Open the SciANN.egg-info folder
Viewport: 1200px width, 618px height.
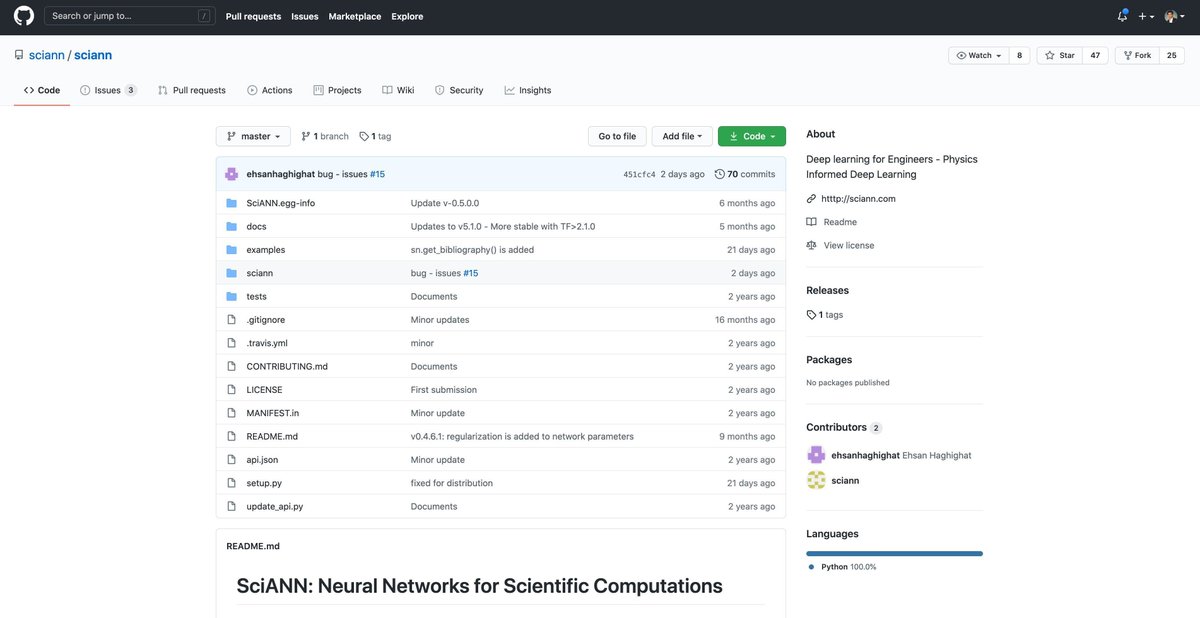pos(281,203)
